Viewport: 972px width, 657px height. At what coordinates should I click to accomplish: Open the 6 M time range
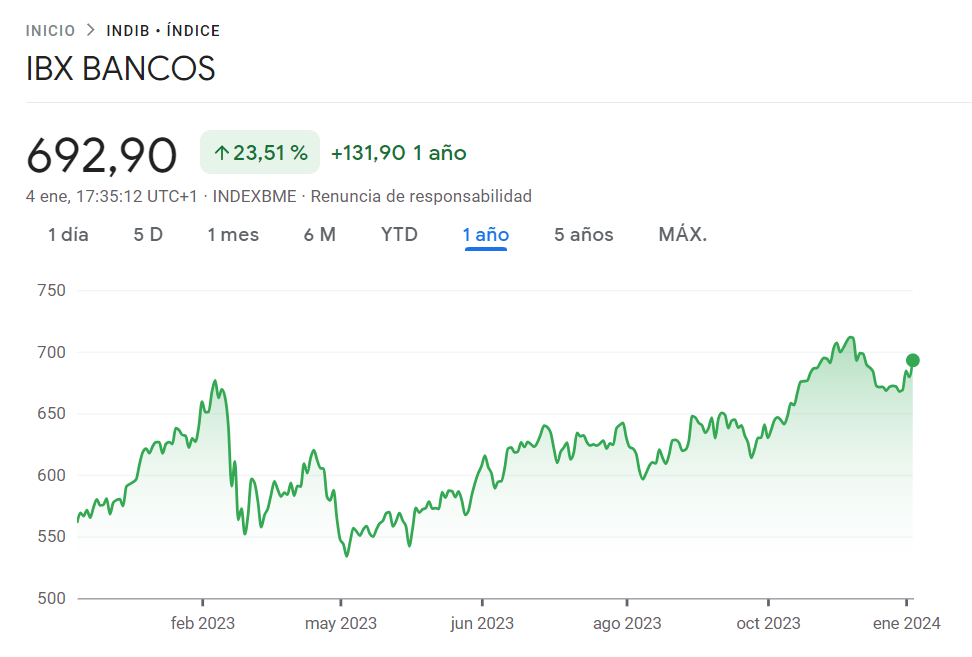point(320,234)
